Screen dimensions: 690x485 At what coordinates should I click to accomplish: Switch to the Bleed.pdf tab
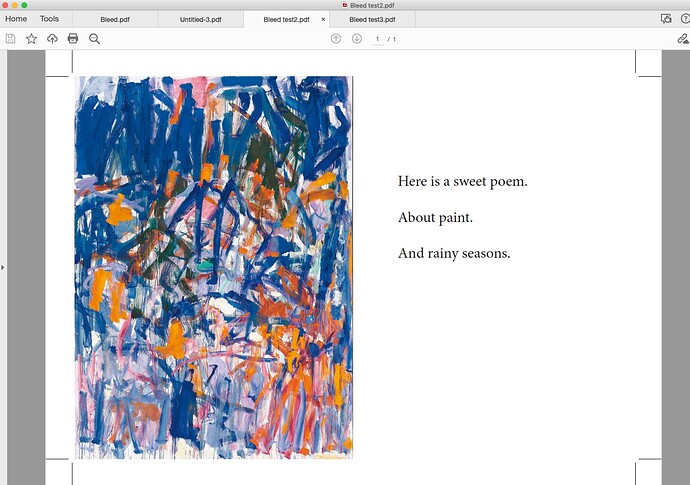115,19
